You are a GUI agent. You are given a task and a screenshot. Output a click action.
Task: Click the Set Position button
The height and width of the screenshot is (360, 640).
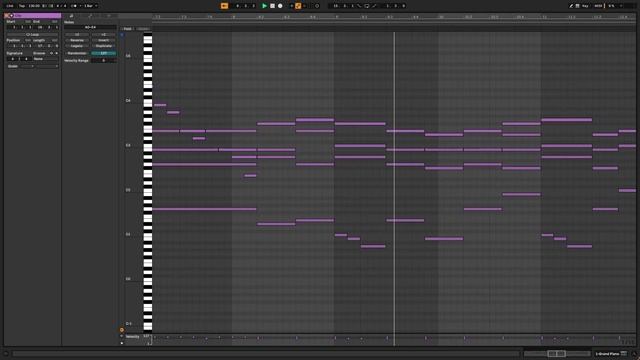[x=28, y=40]
